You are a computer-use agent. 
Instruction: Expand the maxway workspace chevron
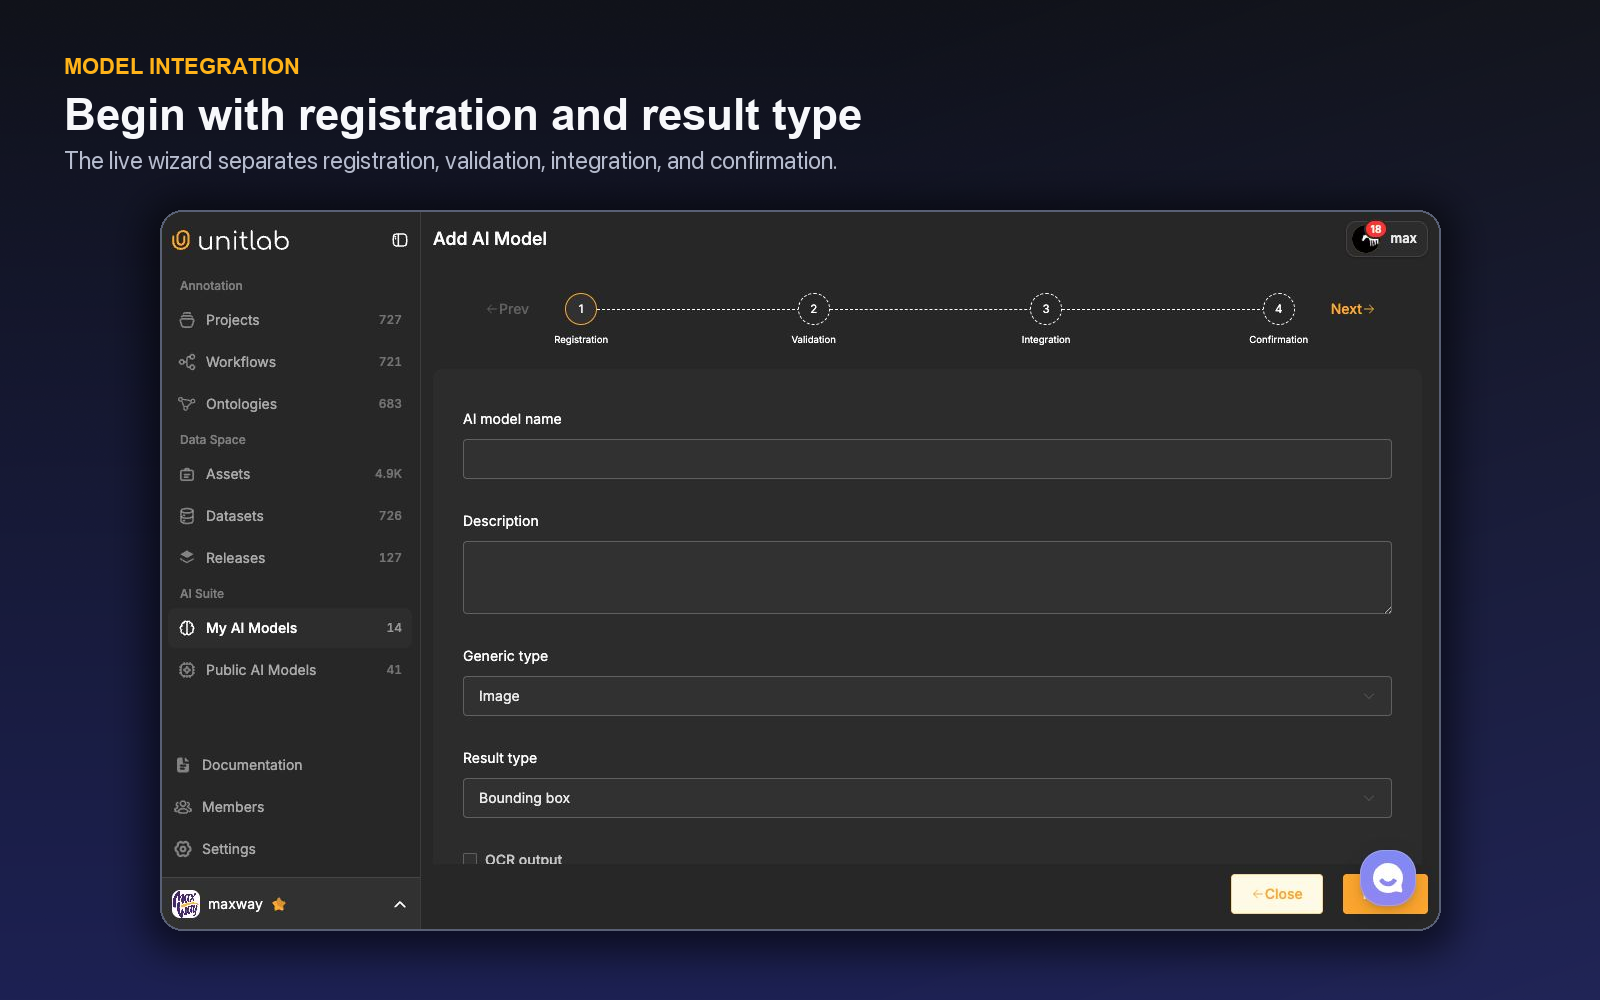[400, 904]
